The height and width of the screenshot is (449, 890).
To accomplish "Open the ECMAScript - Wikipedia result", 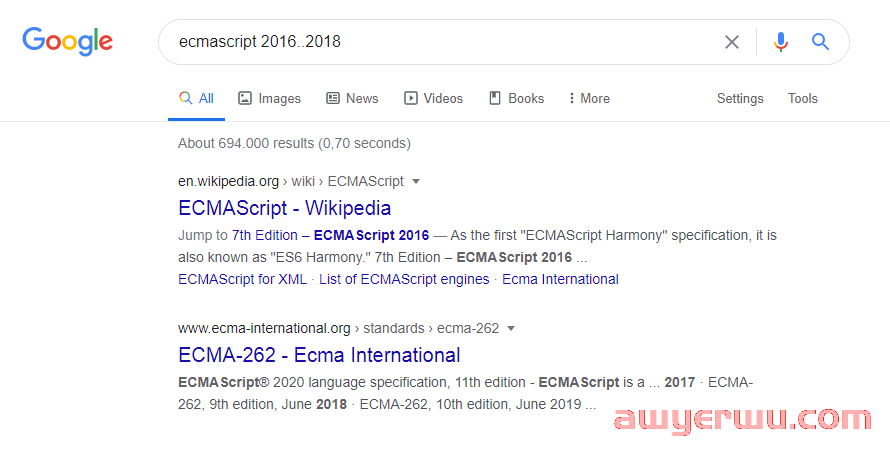I will [284, 208].
